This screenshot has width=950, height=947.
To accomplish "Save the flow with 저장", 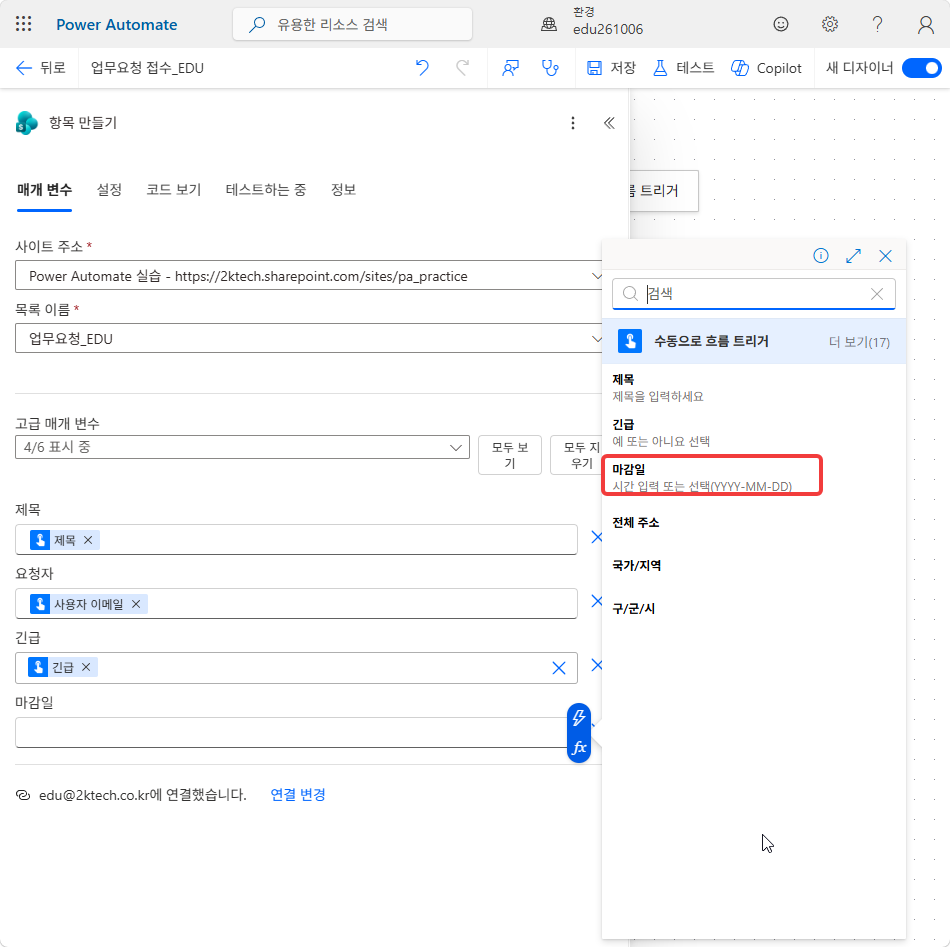I will coord(611,68).
